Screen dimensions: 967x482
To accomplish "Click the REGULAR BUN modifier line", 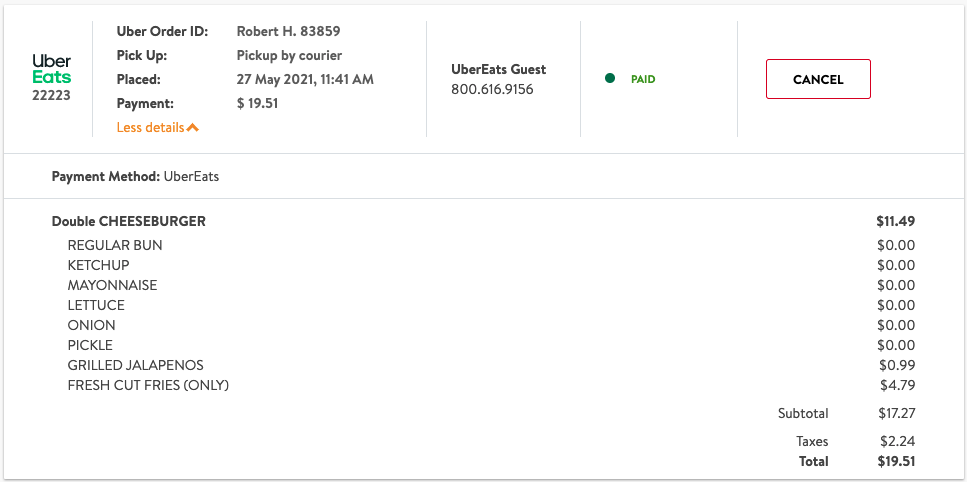I will tap(115, 245).
